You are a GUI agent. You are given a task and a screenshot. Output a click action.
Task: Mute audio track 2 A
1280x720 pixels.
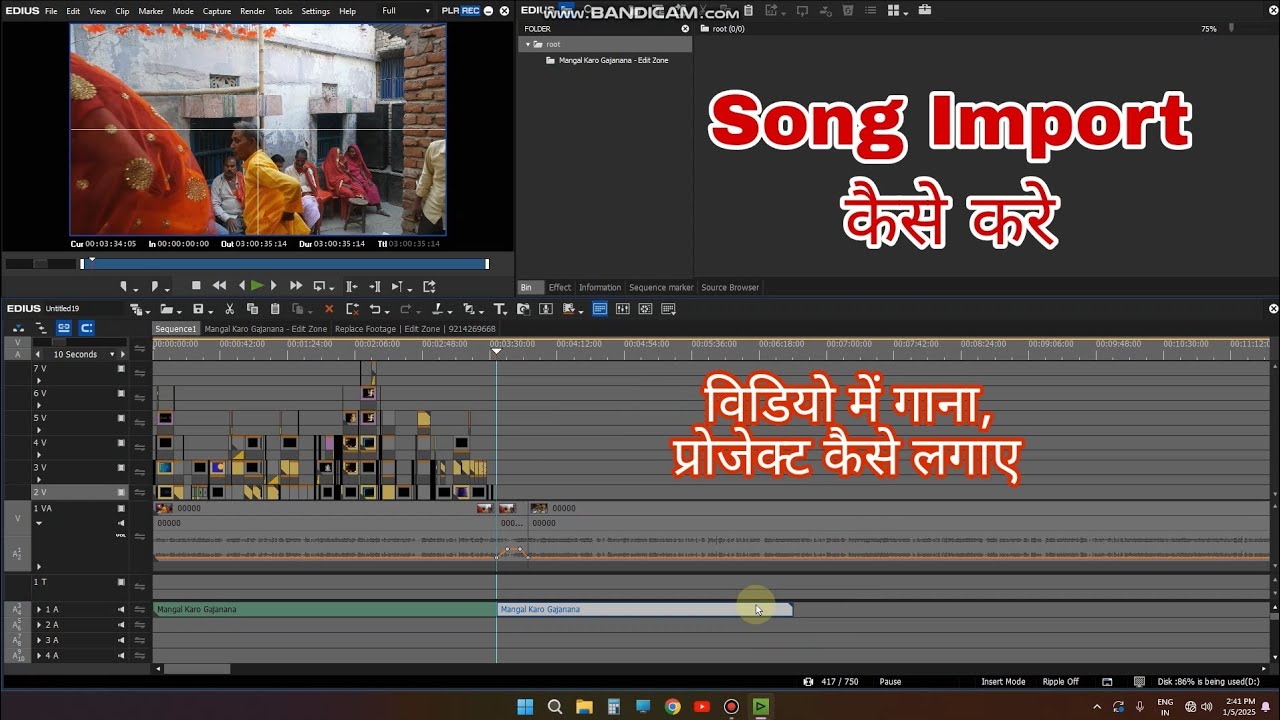[x=122, y=625]
